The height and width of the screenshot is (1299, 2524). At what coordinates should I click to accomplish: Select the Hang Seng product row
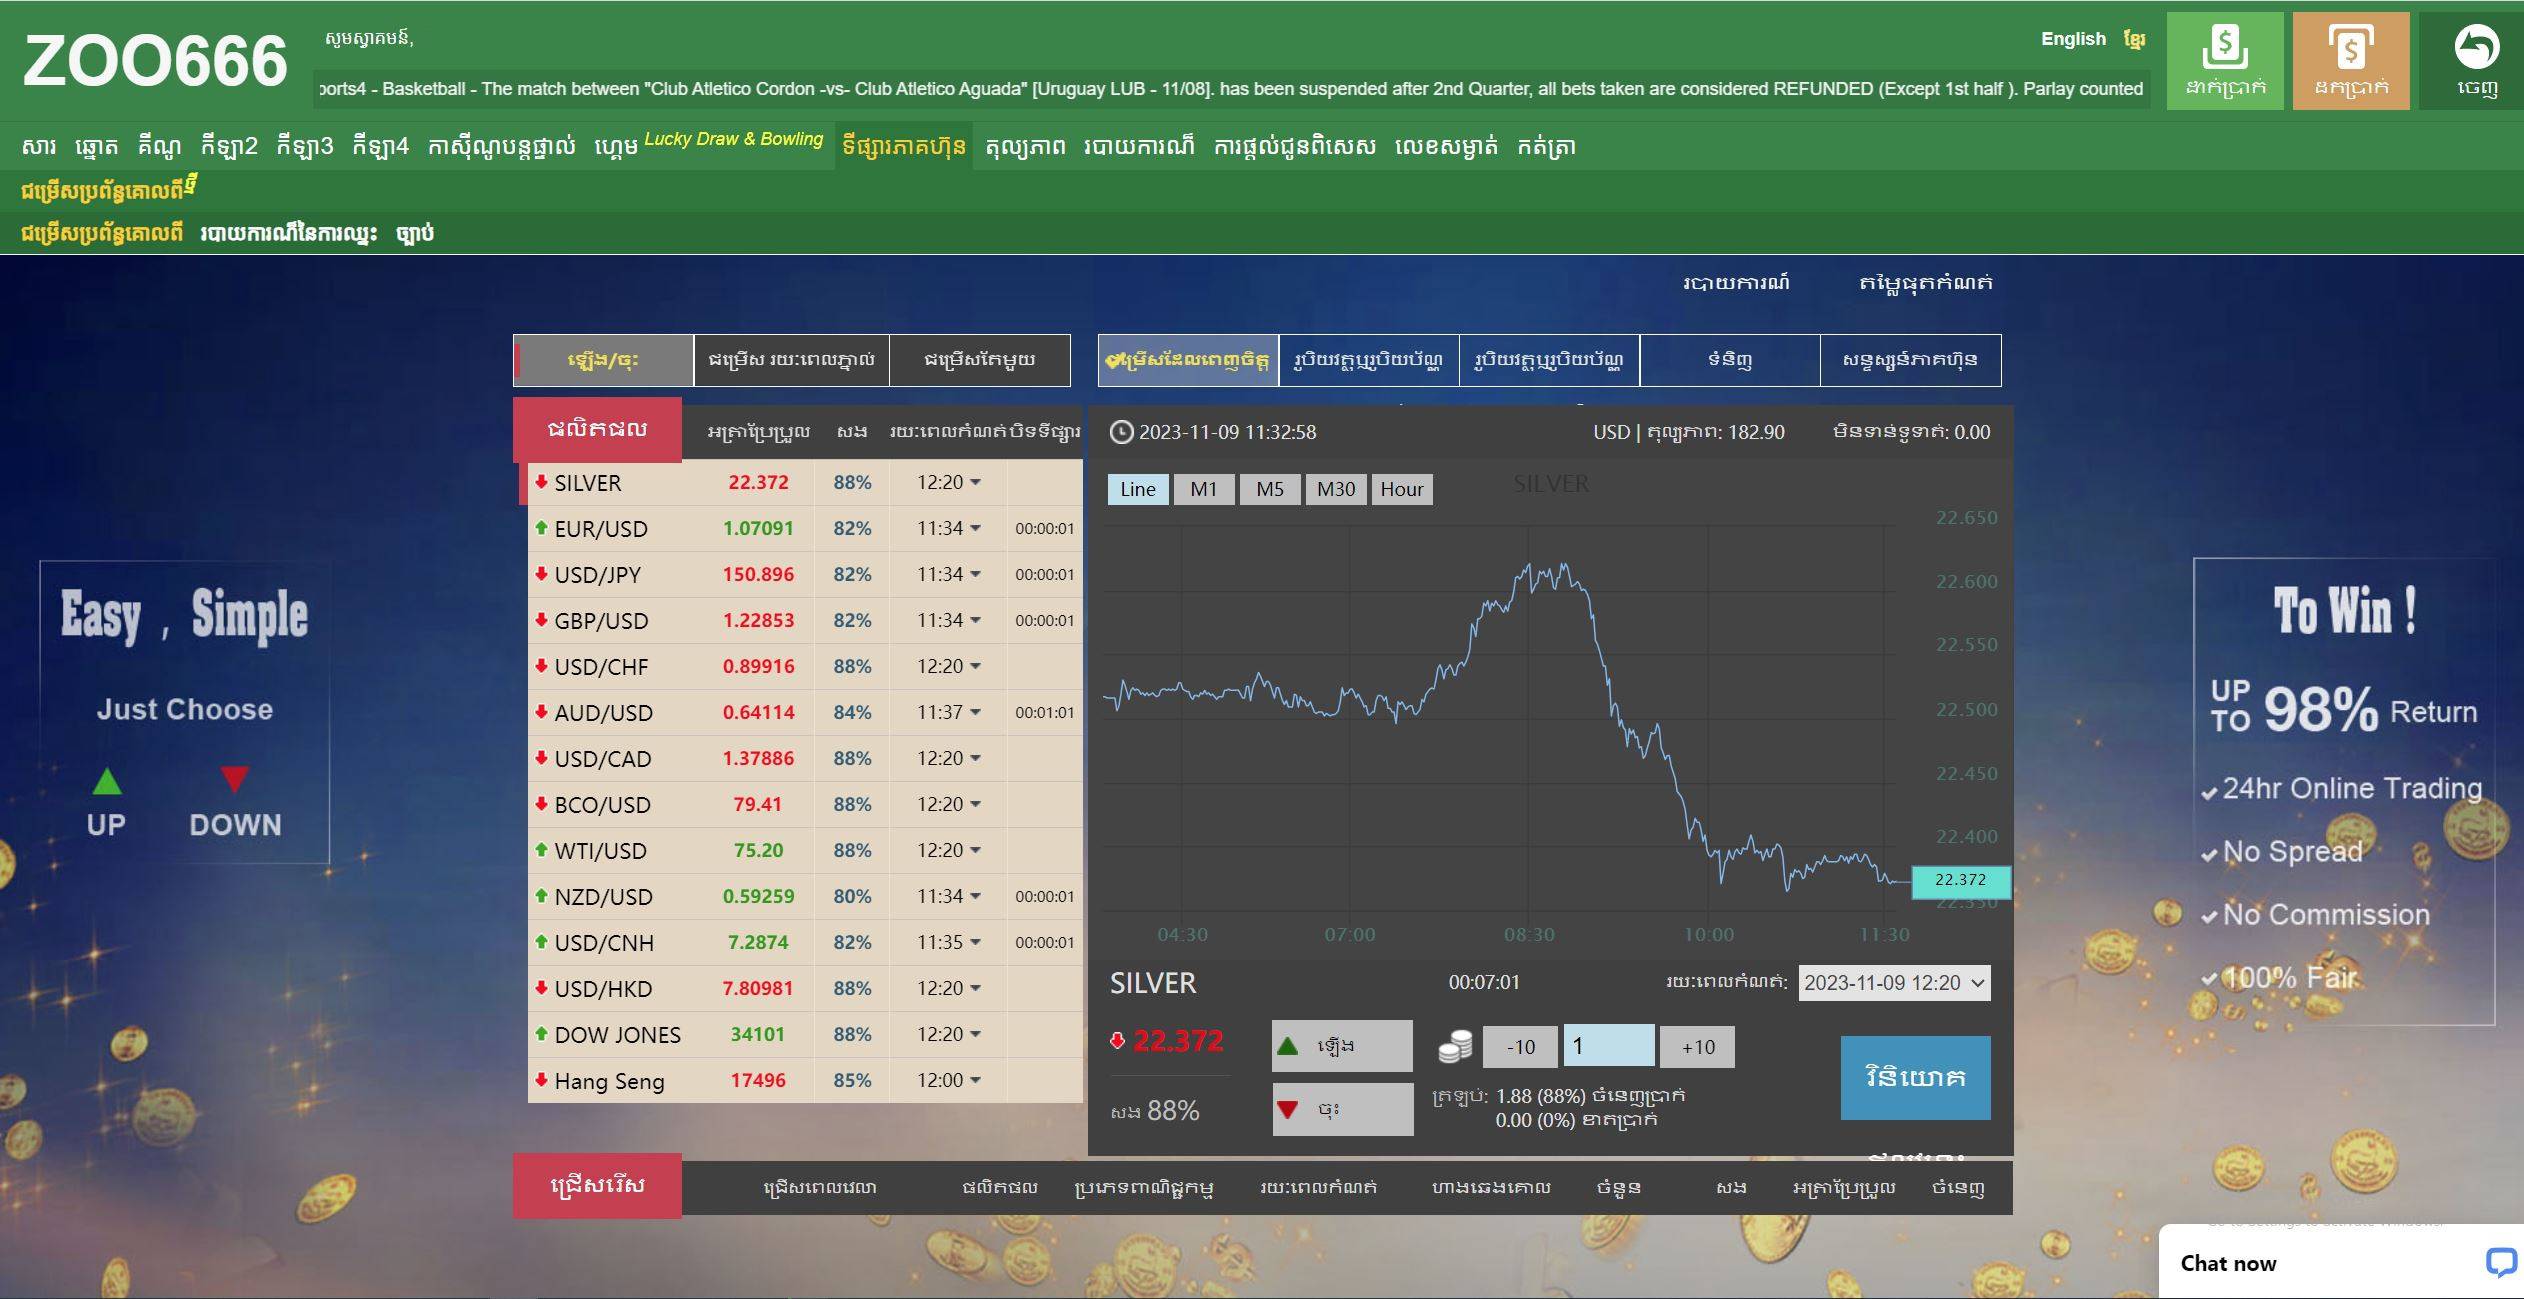[x=805, y=1080]
